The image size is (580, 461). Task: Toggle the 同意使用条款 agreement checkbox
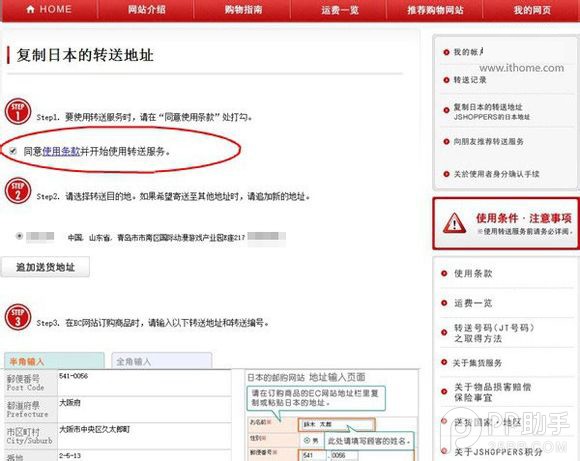coord(13,151)
